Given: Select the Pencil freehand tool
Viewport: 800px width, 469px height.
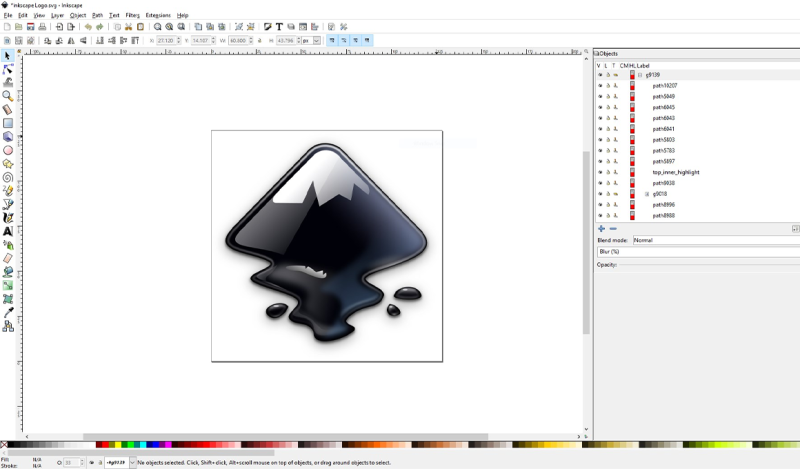Looking at the screenshot, I should point(8,191).
